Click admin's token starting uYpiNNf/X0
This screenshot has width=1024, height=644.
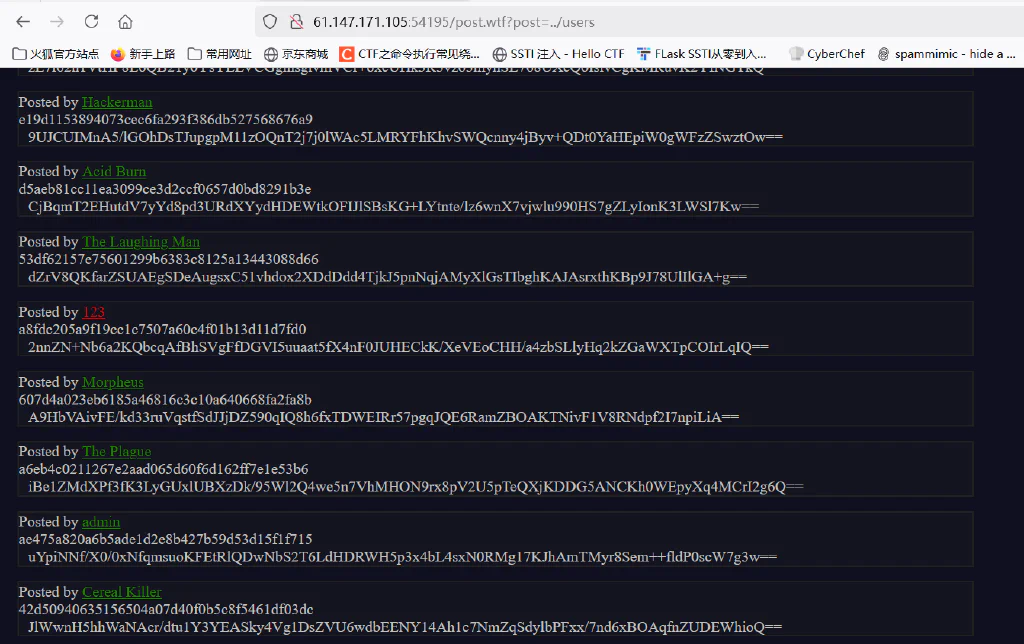(402, 557)
